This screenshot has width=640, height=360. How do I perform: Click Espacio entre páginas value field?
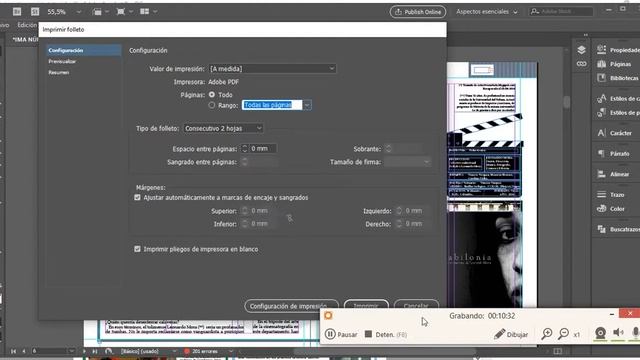(x=263, y=149)
